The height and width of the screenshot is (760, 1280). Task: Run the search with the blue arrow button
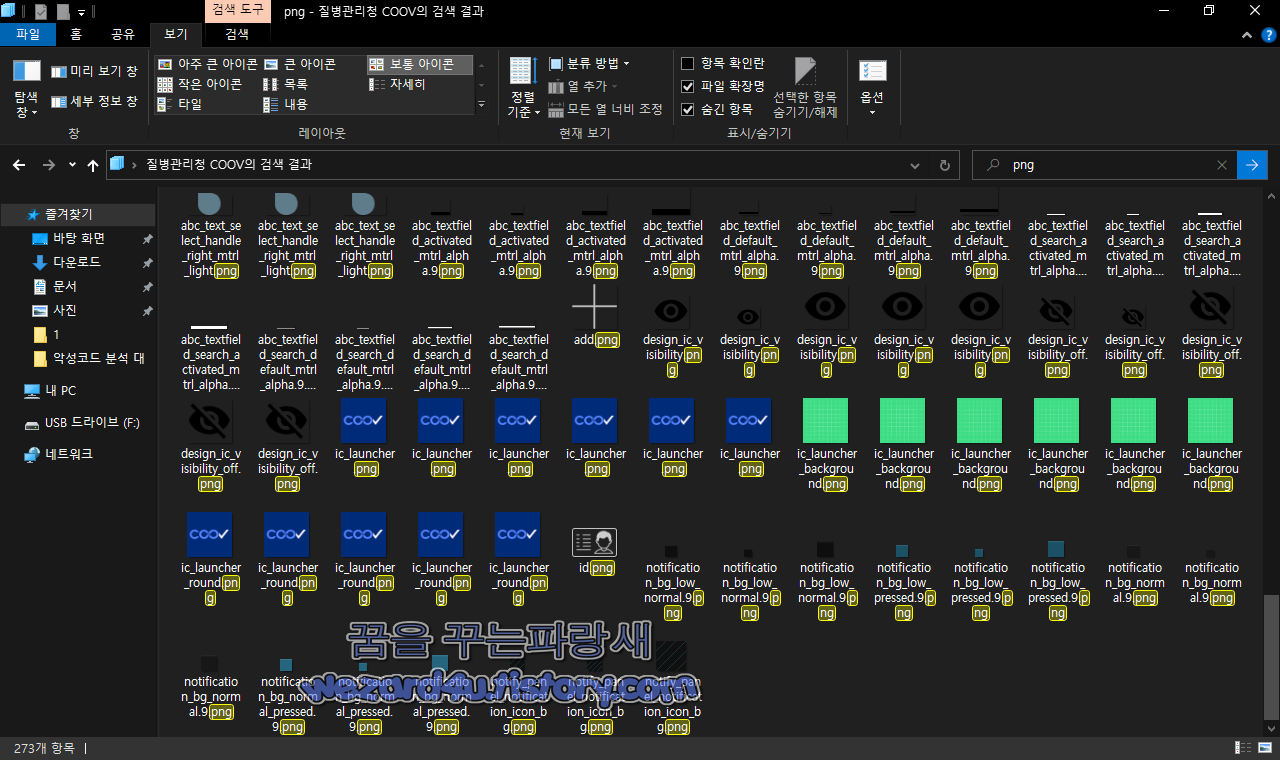[1252, 165]
